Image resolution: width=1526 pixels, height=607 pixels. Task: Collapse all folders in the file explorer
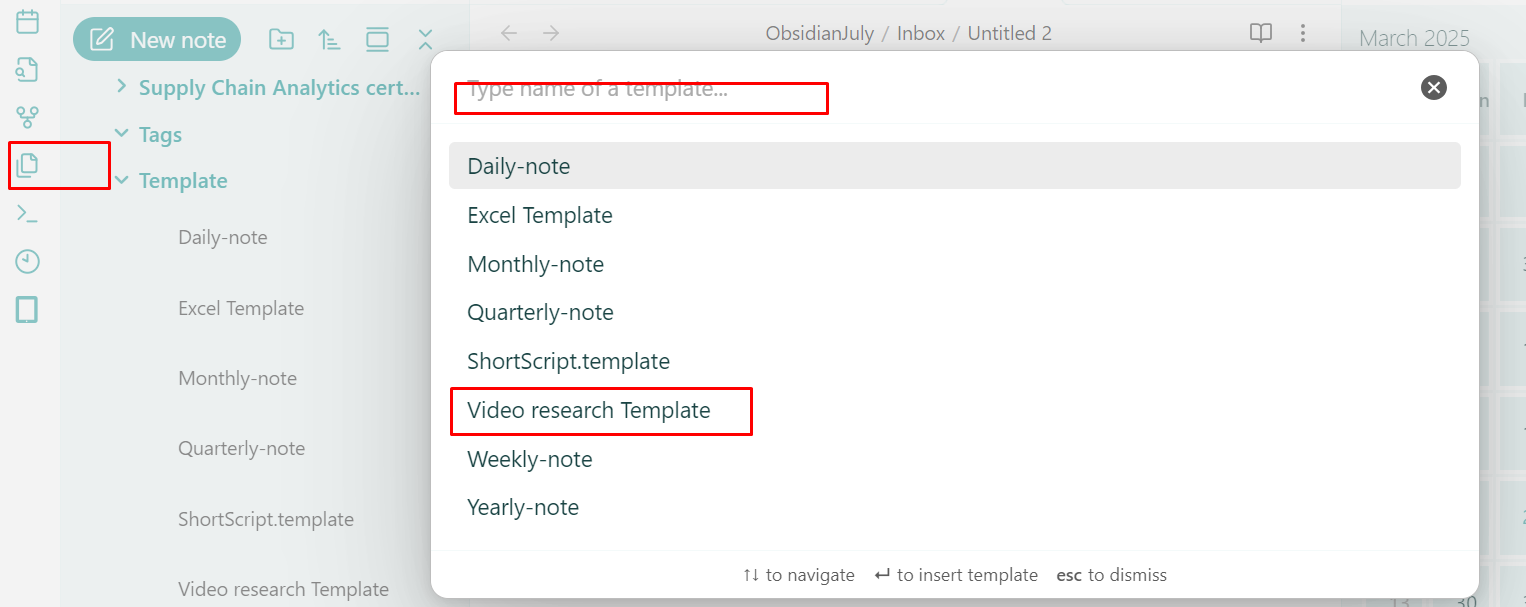425,40
